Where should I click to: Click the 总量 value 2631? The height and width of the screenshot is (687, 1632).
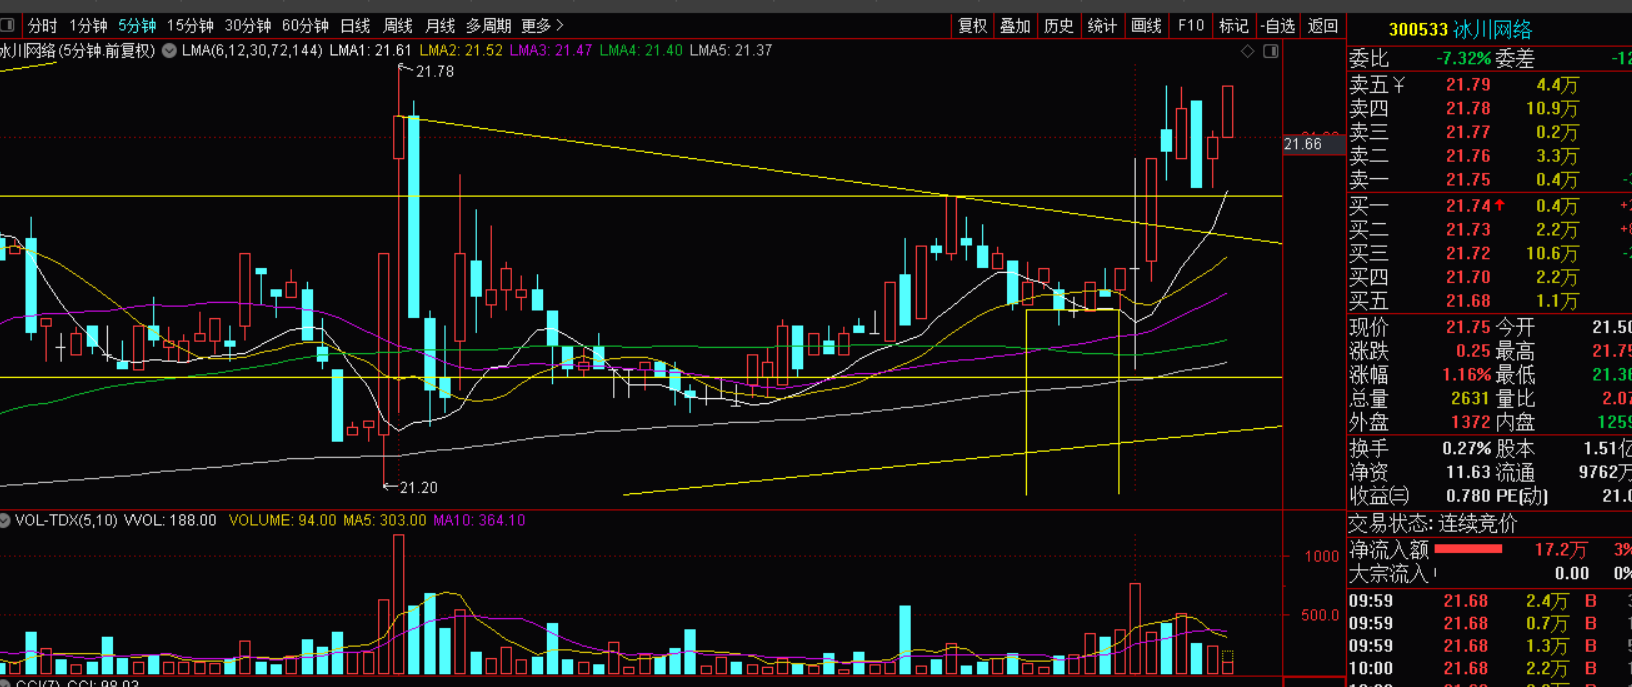[x=1471, y=398]
